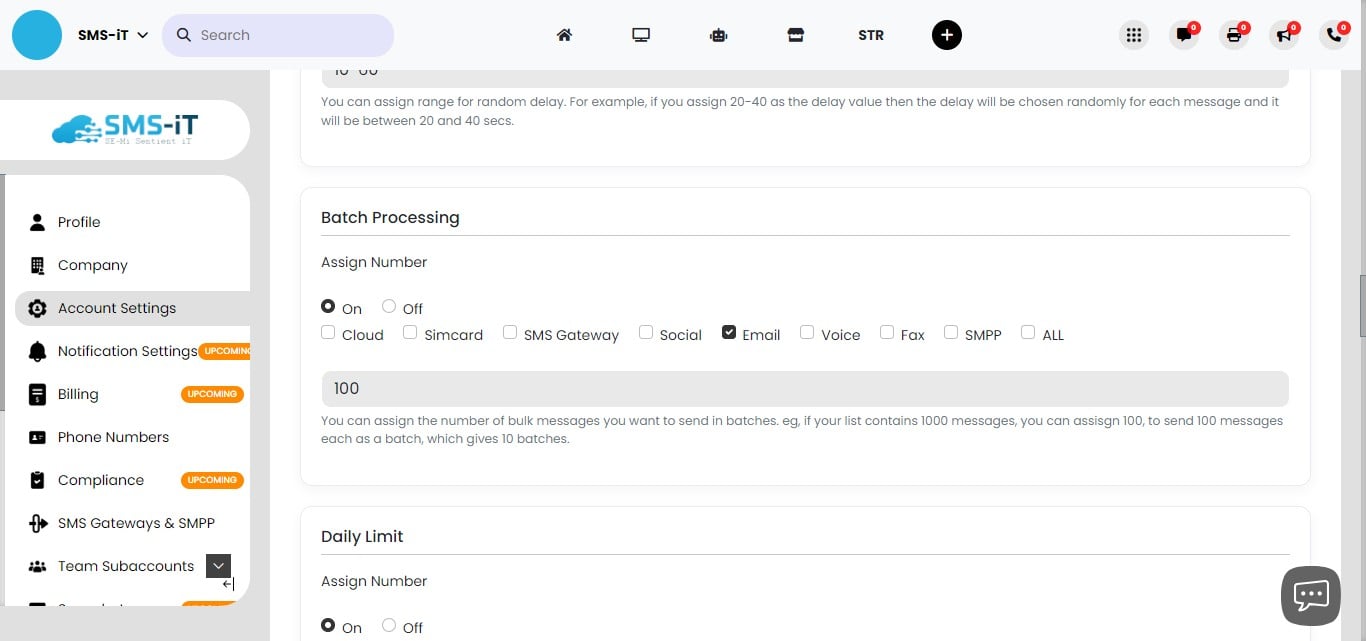Open the chat messages notification icon

point(1184,34)
